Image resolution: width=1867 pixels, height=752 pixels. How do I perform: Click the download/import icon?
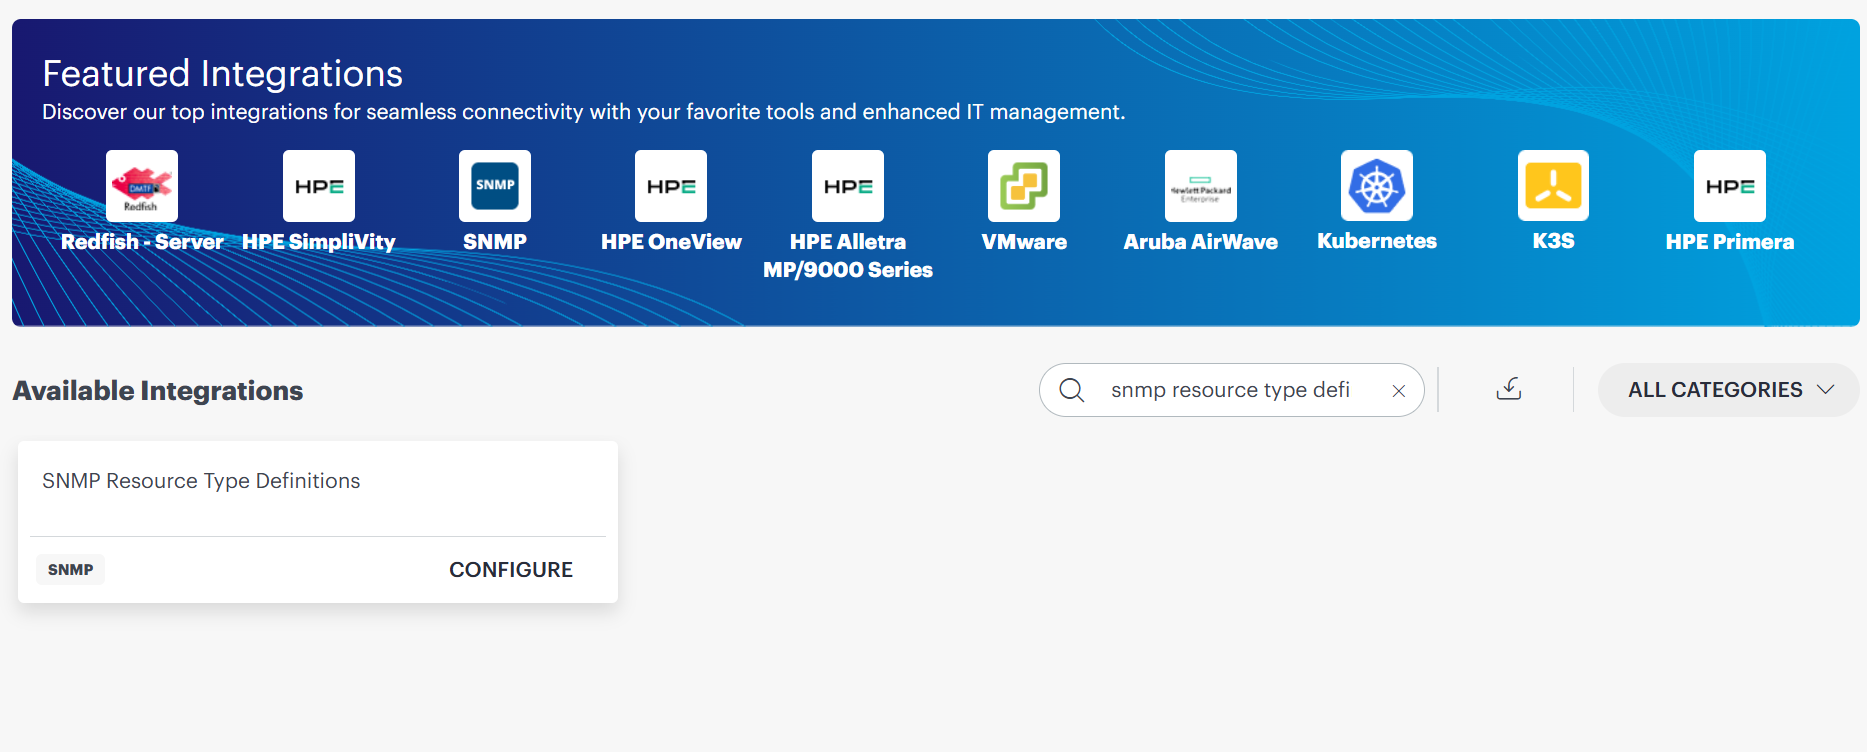coord(1509,389)
